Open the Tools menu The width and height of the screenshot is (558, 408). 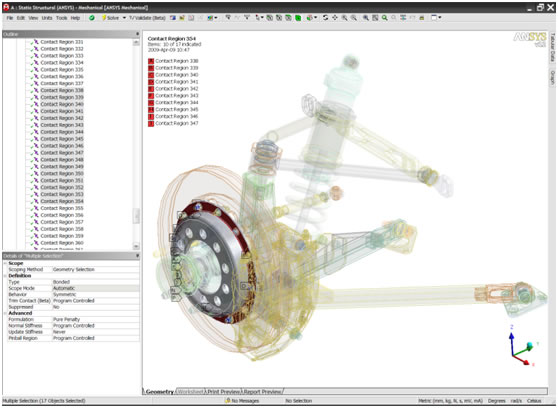[62, 18]
